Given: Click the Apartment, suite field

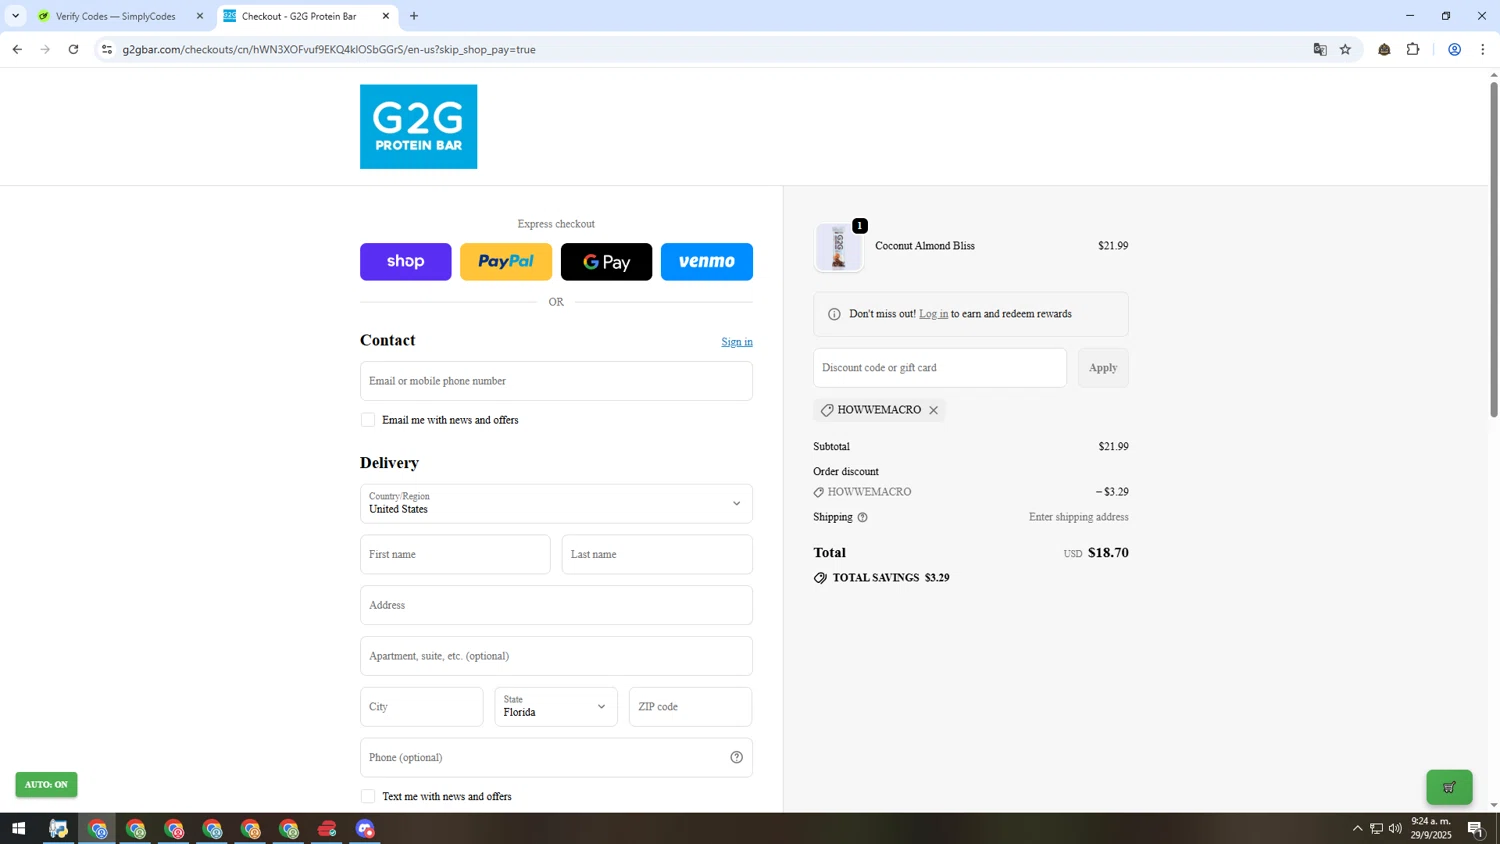Looking at the screenshot, I should (x=556, y=656).
